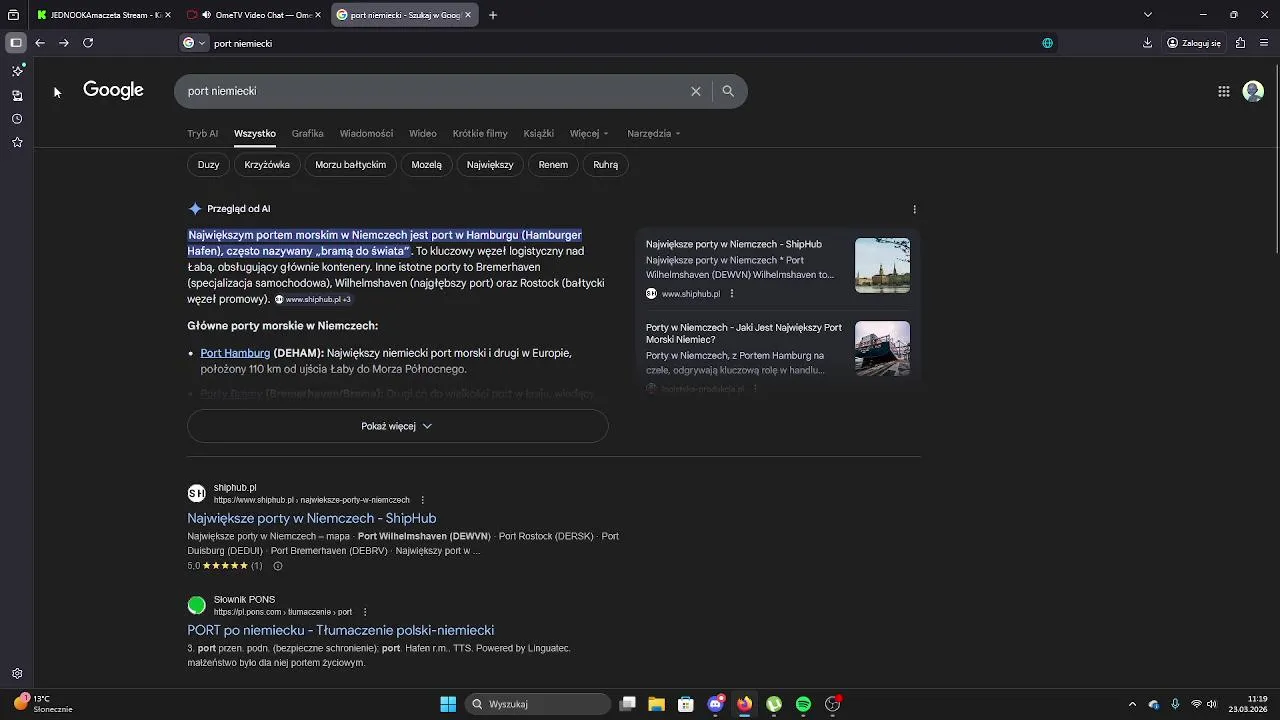This screenshot has height=720, width=1280.
Task: Click the magnifier search button
Action: [x=728, y=91]
